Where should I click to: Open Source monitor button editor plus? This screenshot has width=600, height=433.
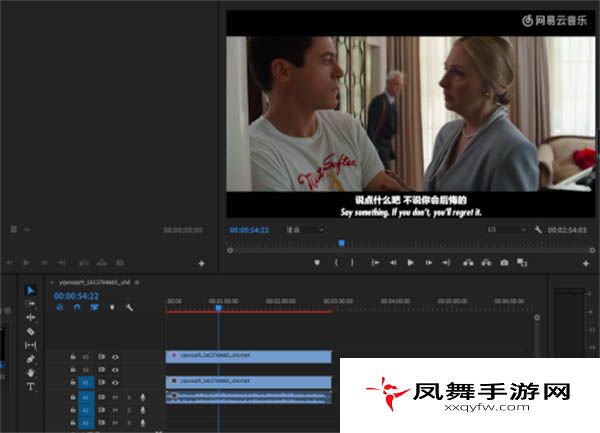coord(202,263)
